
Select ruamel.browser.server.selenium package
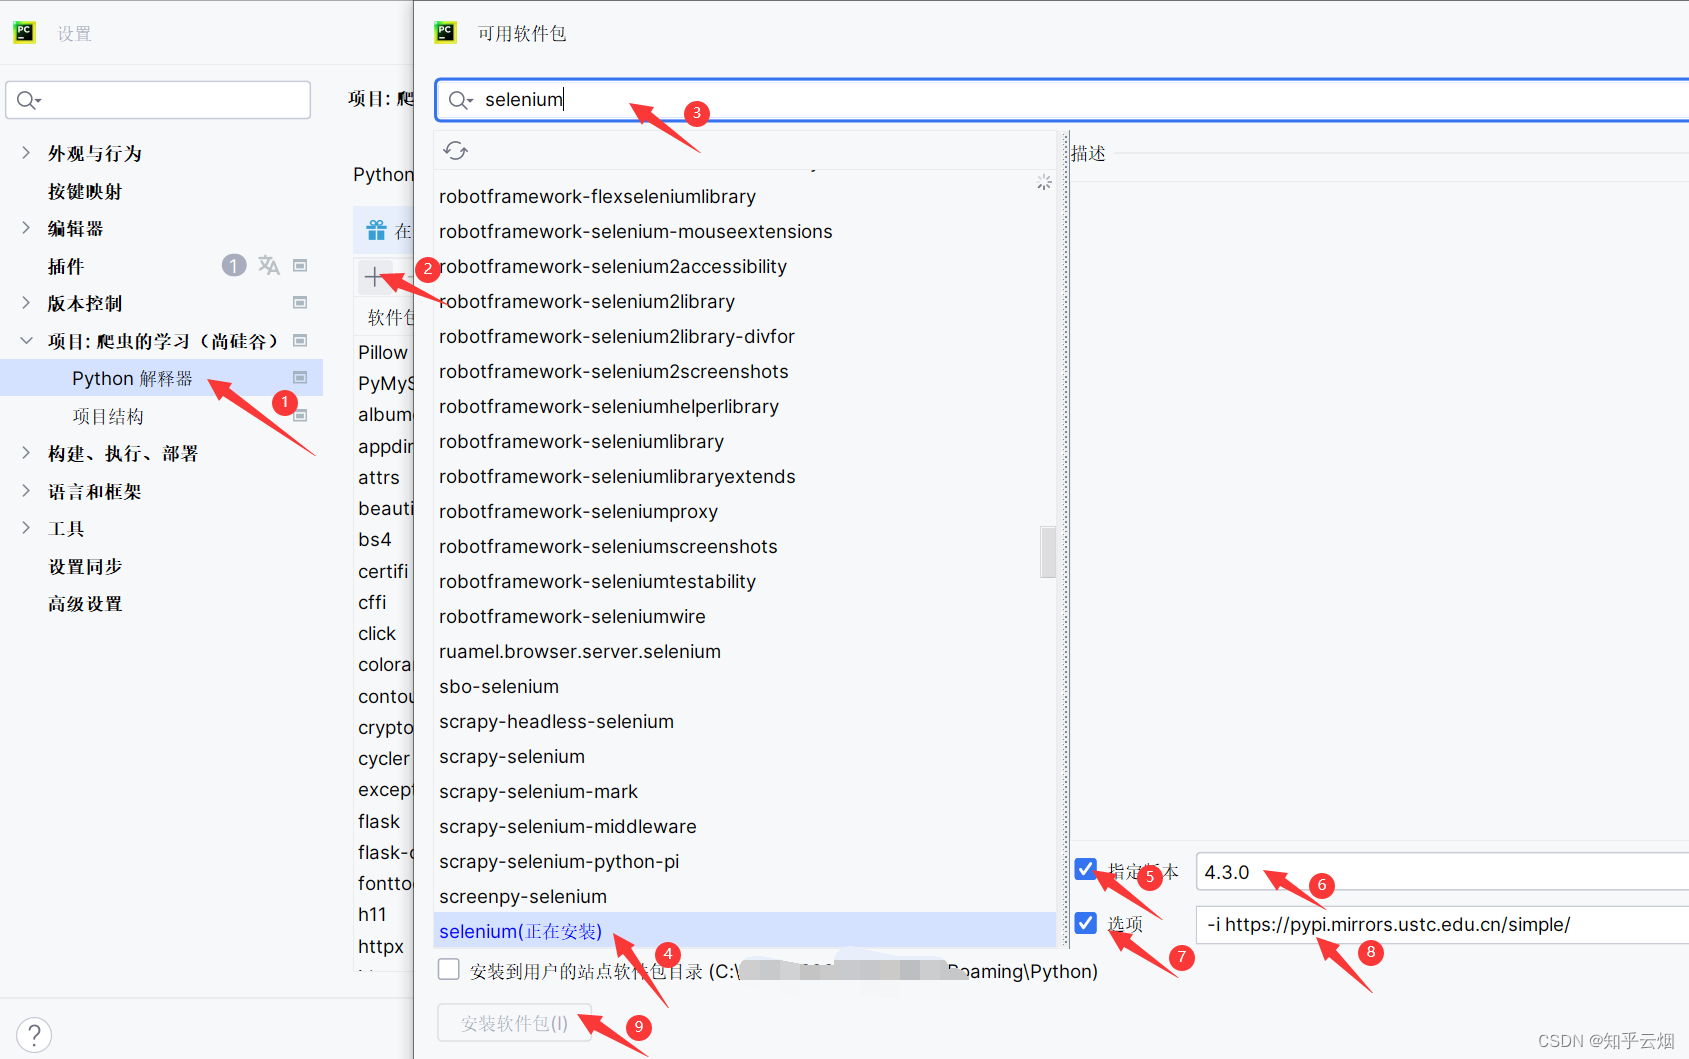click(x=580, y=651)
